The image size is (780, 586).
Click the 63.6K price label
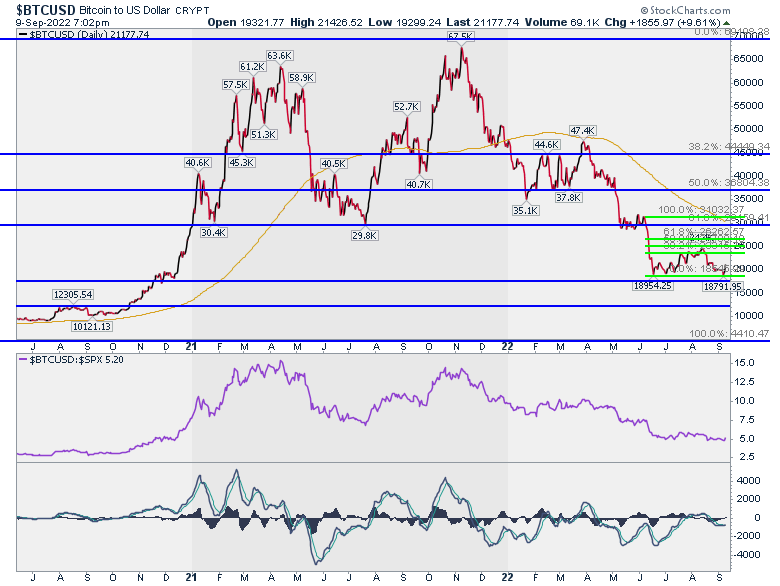[x=279, y=55]
